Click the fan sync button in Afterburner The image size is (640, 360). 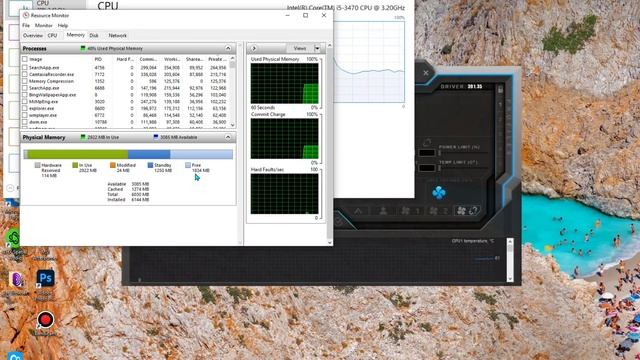[467, 211]
